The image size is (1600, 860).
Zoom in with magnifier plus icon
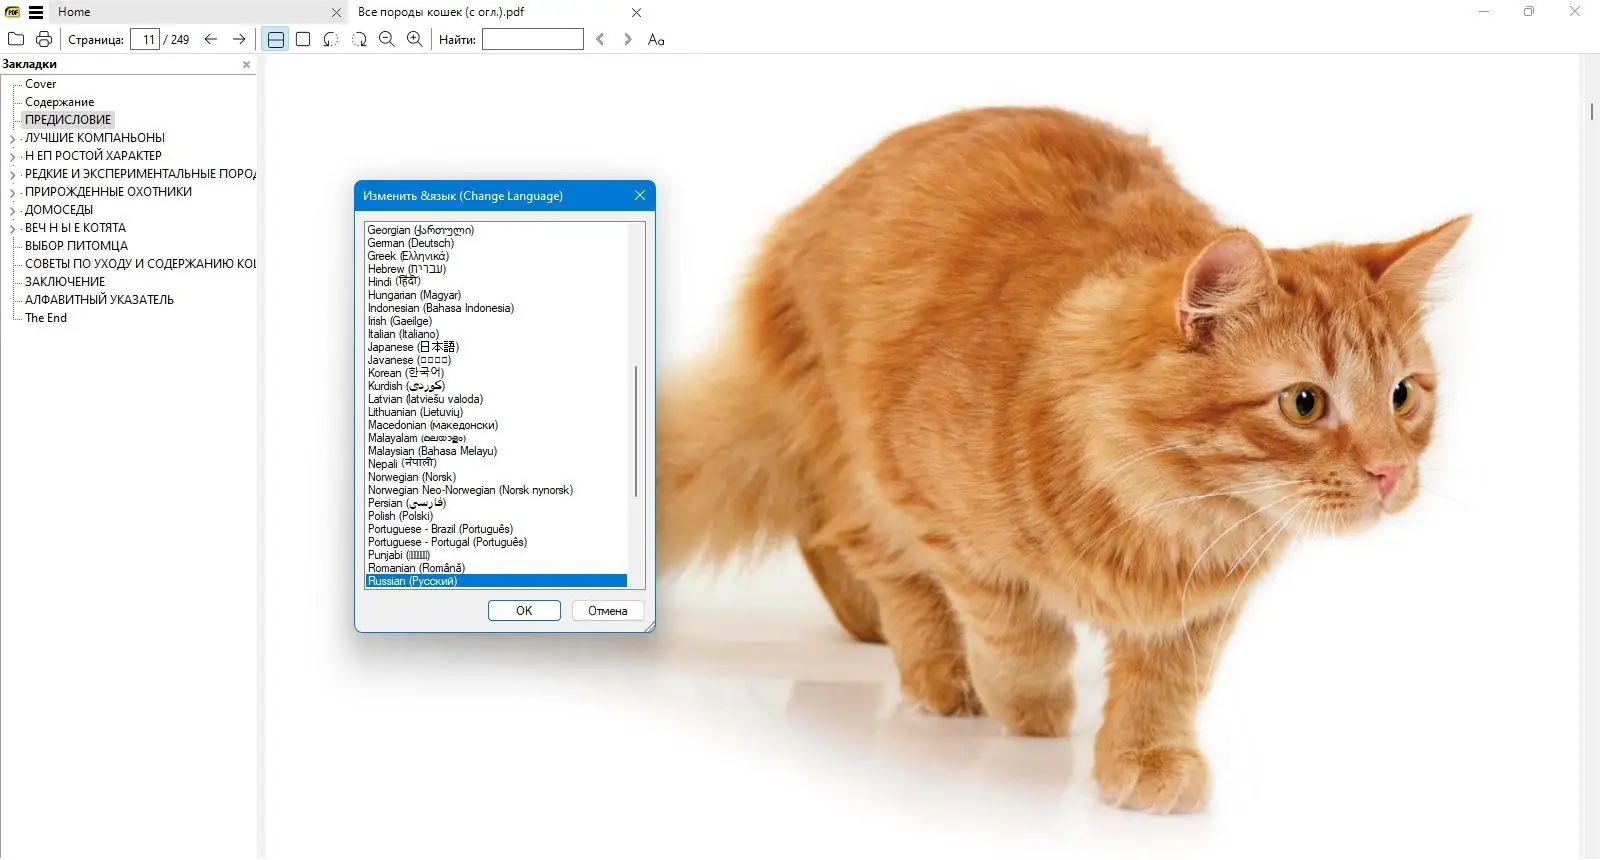click(415, 39)
